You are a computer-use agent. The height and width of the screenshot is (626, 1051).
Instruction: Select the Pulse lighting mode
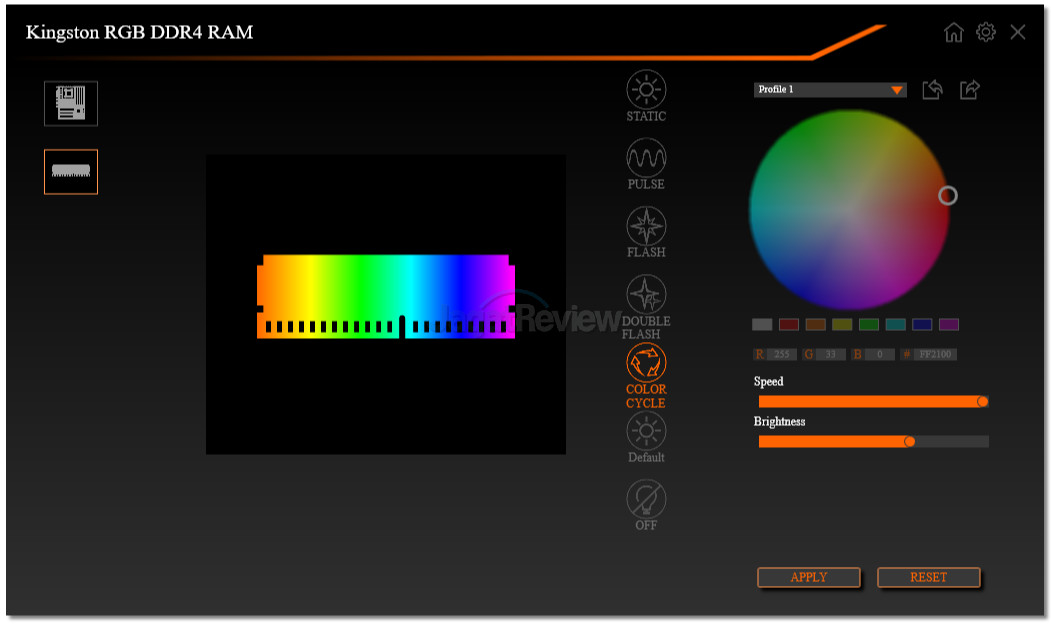click(646, 164)
